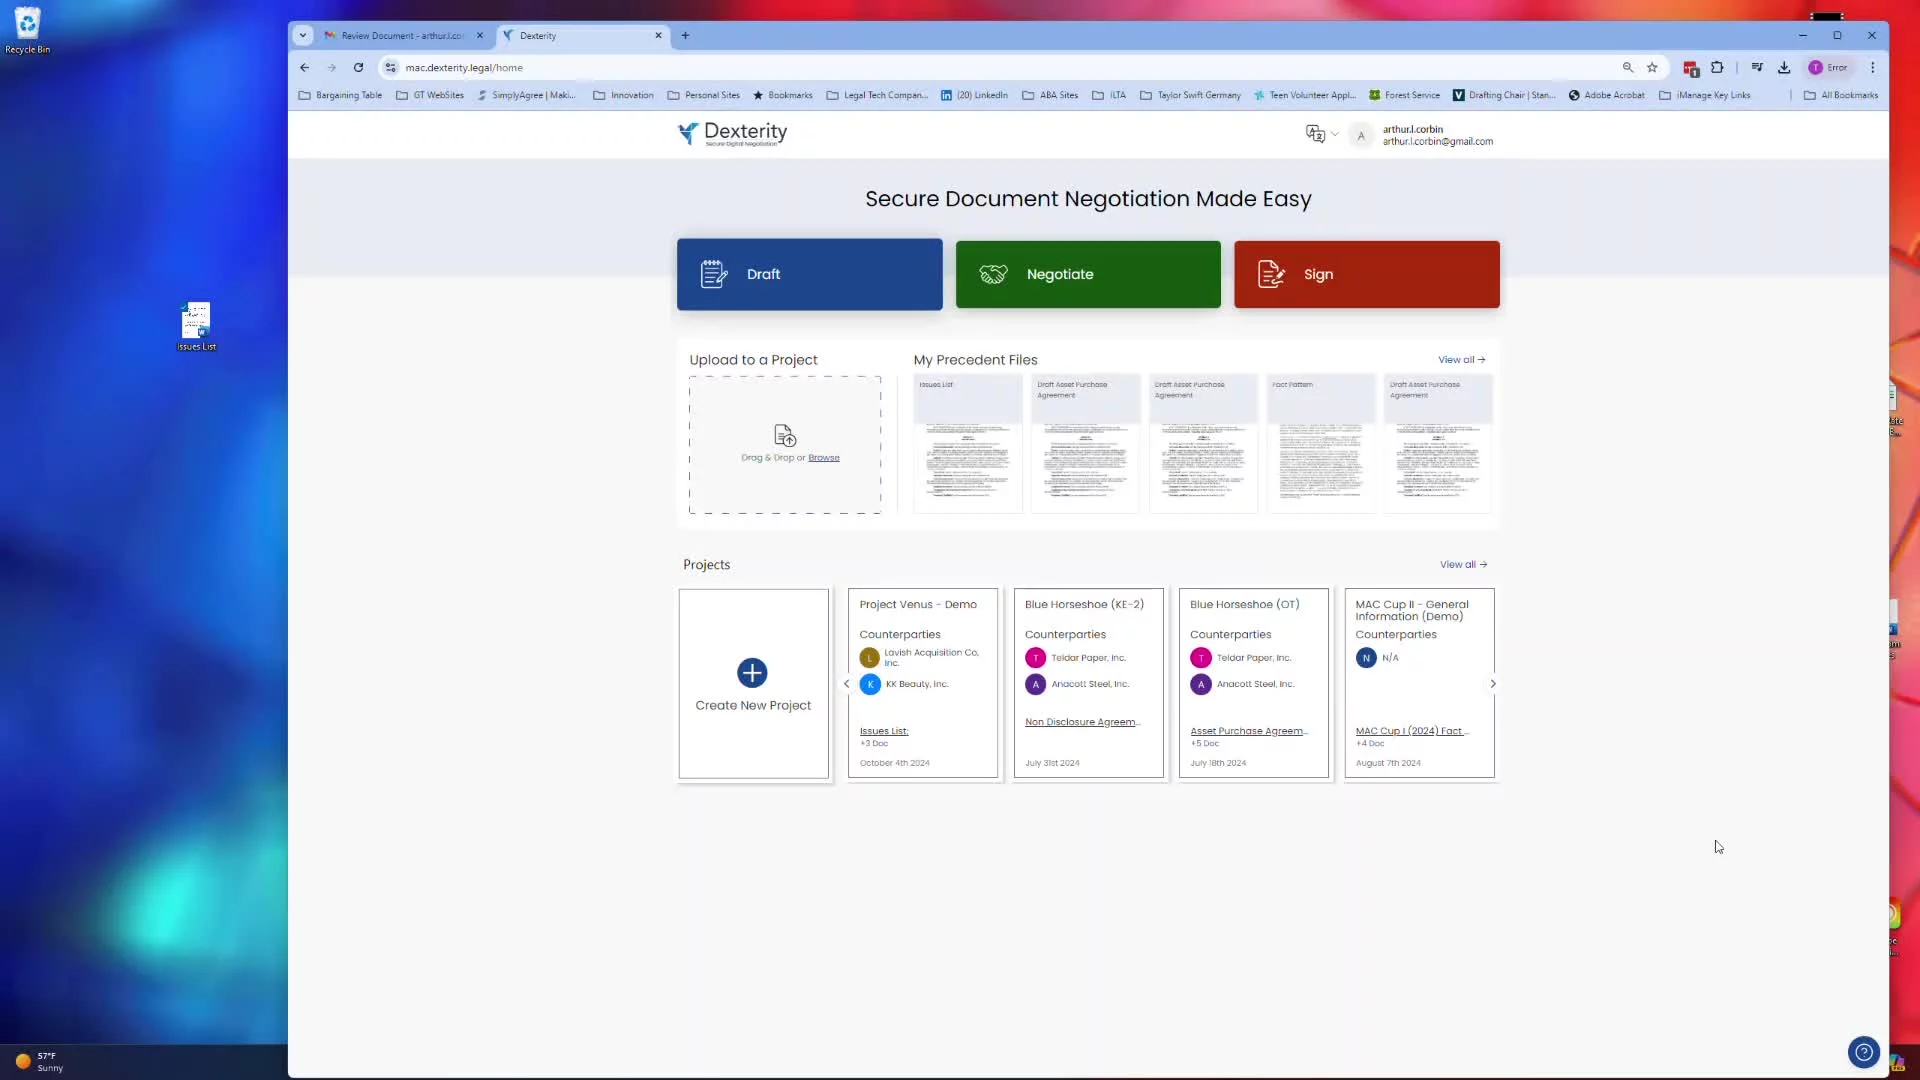The width and height of the screenshot is (1920, 1080).
Task: Open the All Bookmarks folder
Action: 1841,96
